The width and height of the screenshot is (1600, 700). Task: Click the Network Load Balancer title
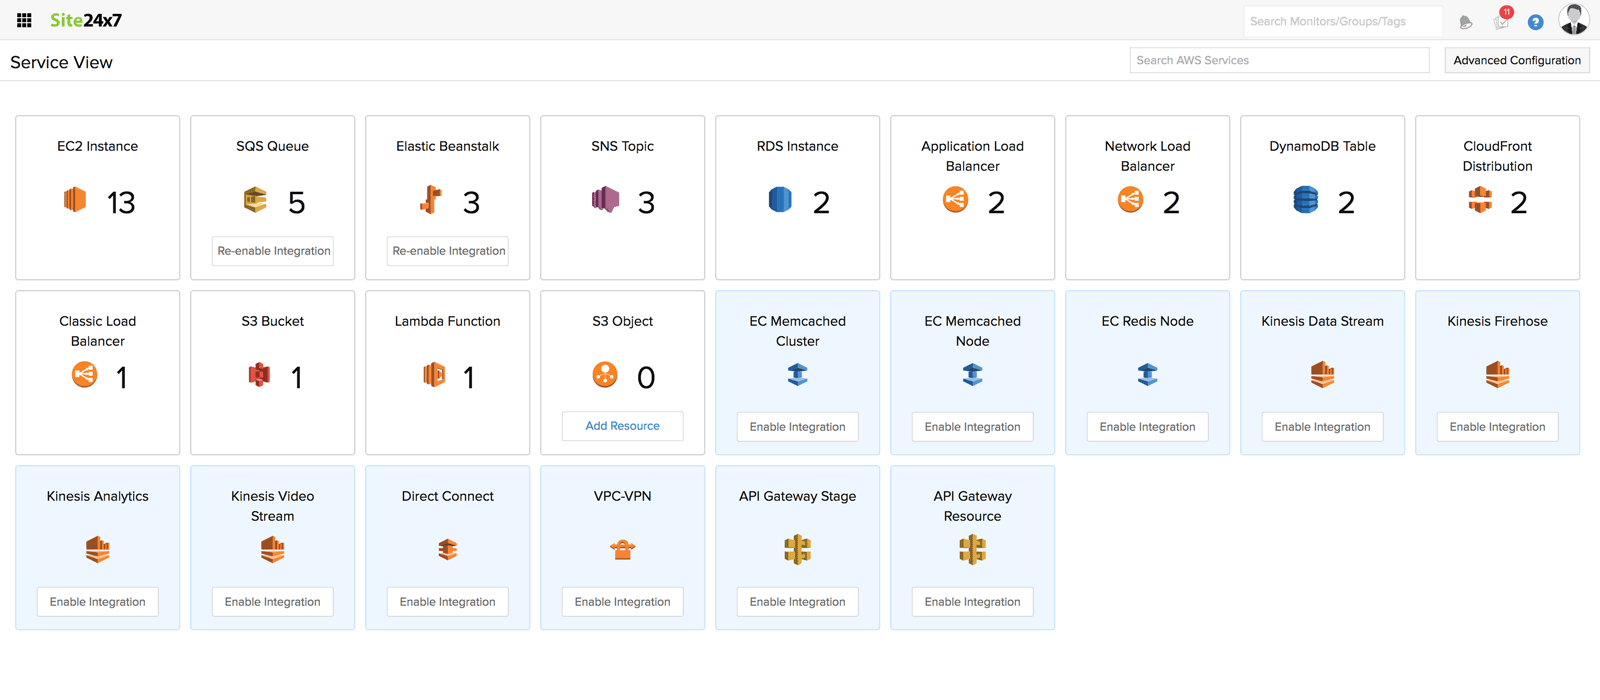click(1147, 156)
